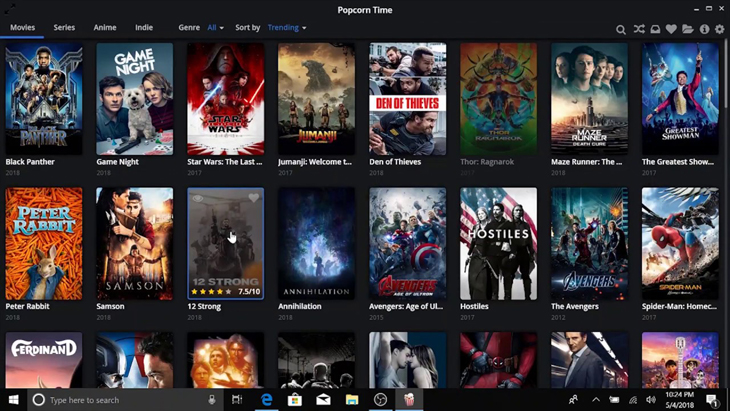Open the Black Panther poster

point(44,99)
